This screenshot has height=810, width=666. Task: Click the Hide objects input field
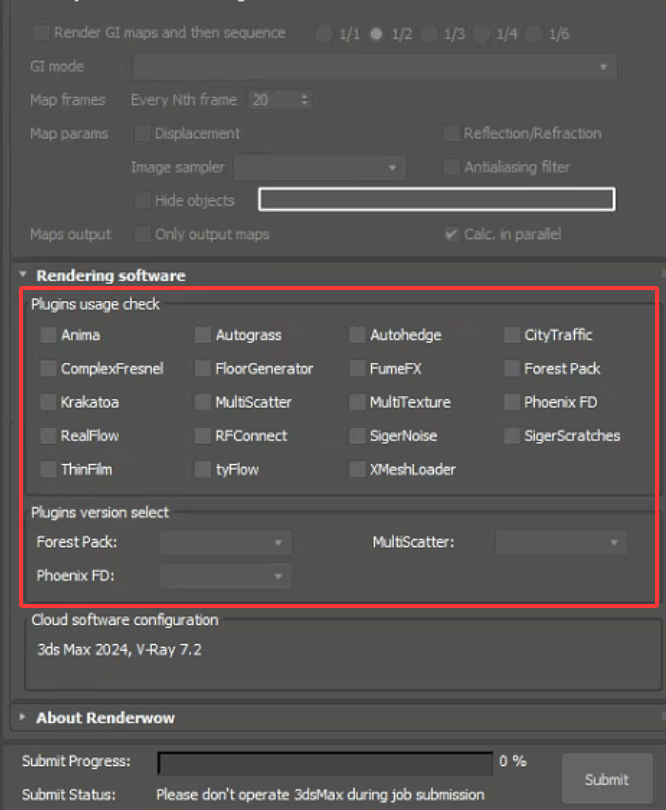[437, 199]
